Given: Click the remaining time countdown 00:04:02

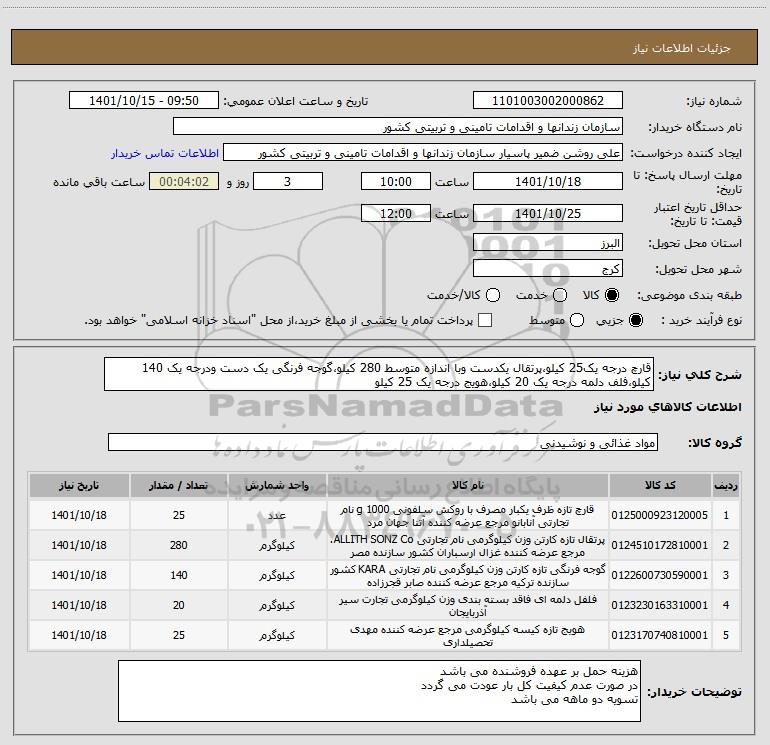Looking at the screenshot, I should (x=184, y=181).
